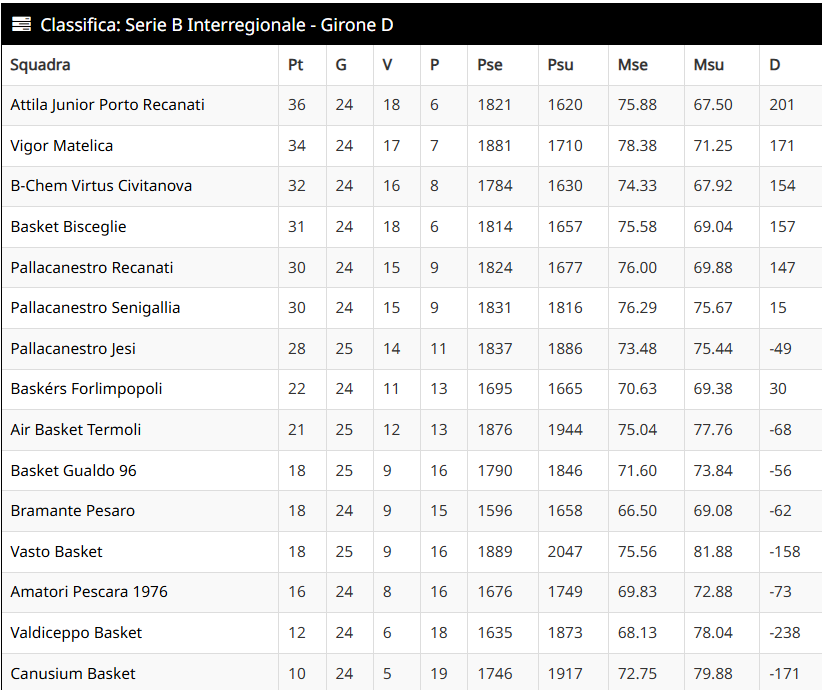Select the Pse column header
Screen dimensions: 822x690
pos(490,65)
